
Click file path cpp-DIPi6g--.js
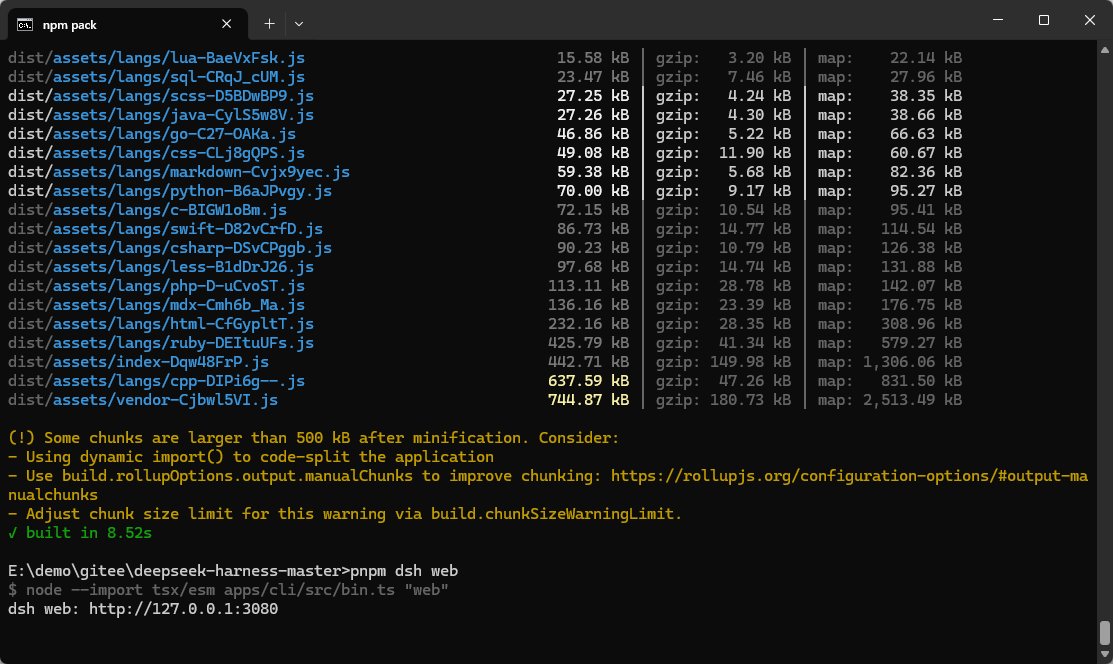(x=156, y=381)
